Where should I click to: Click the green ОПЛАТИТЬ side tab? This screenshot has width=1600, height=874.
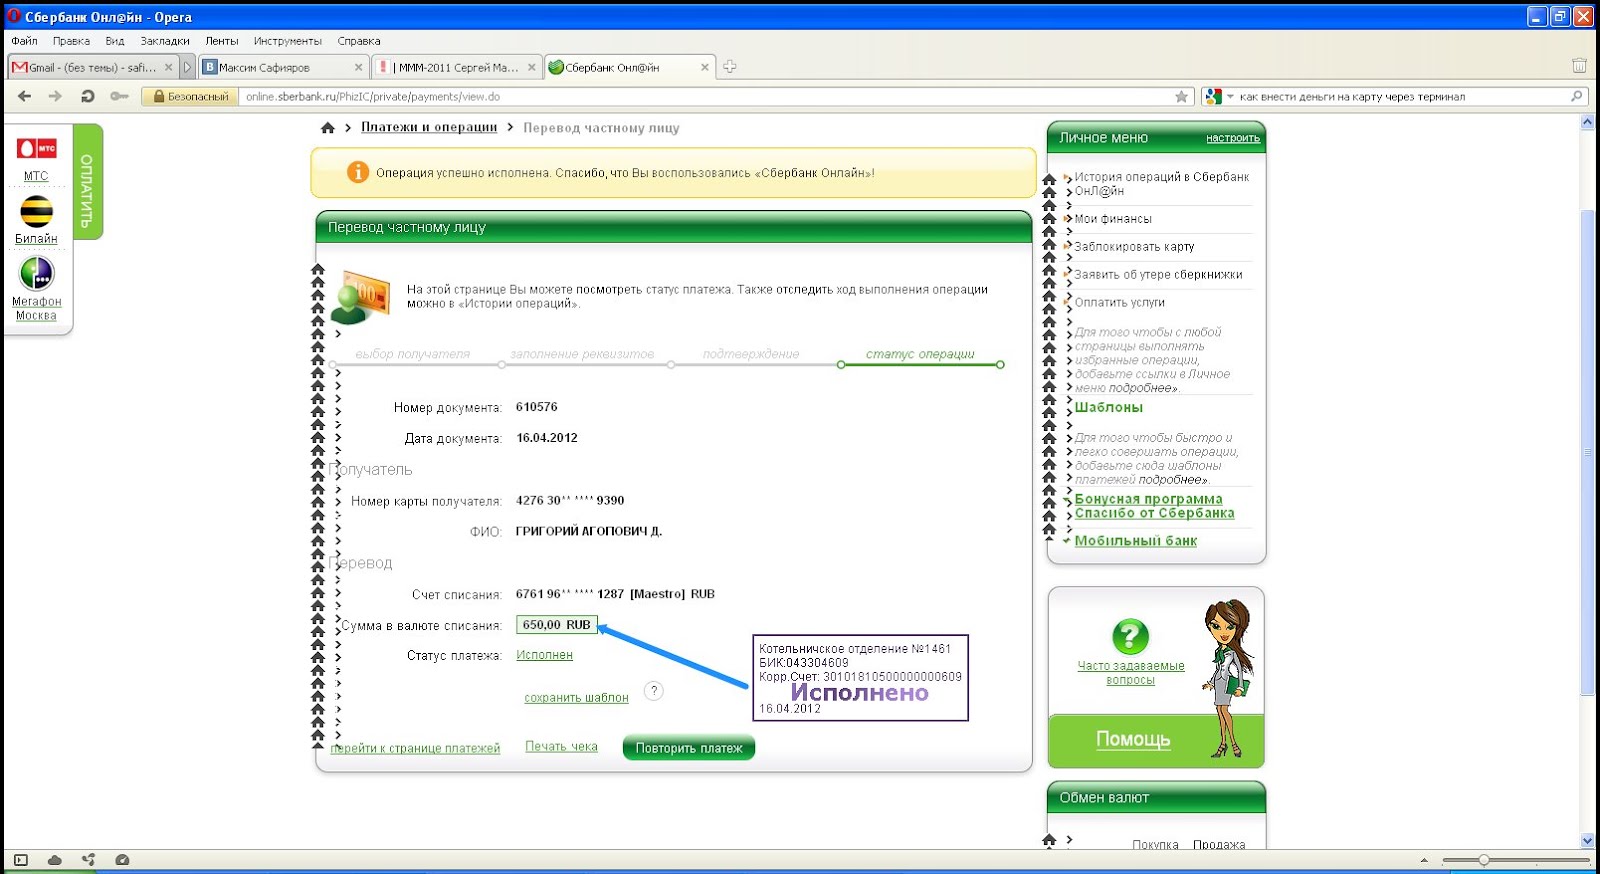87,181
